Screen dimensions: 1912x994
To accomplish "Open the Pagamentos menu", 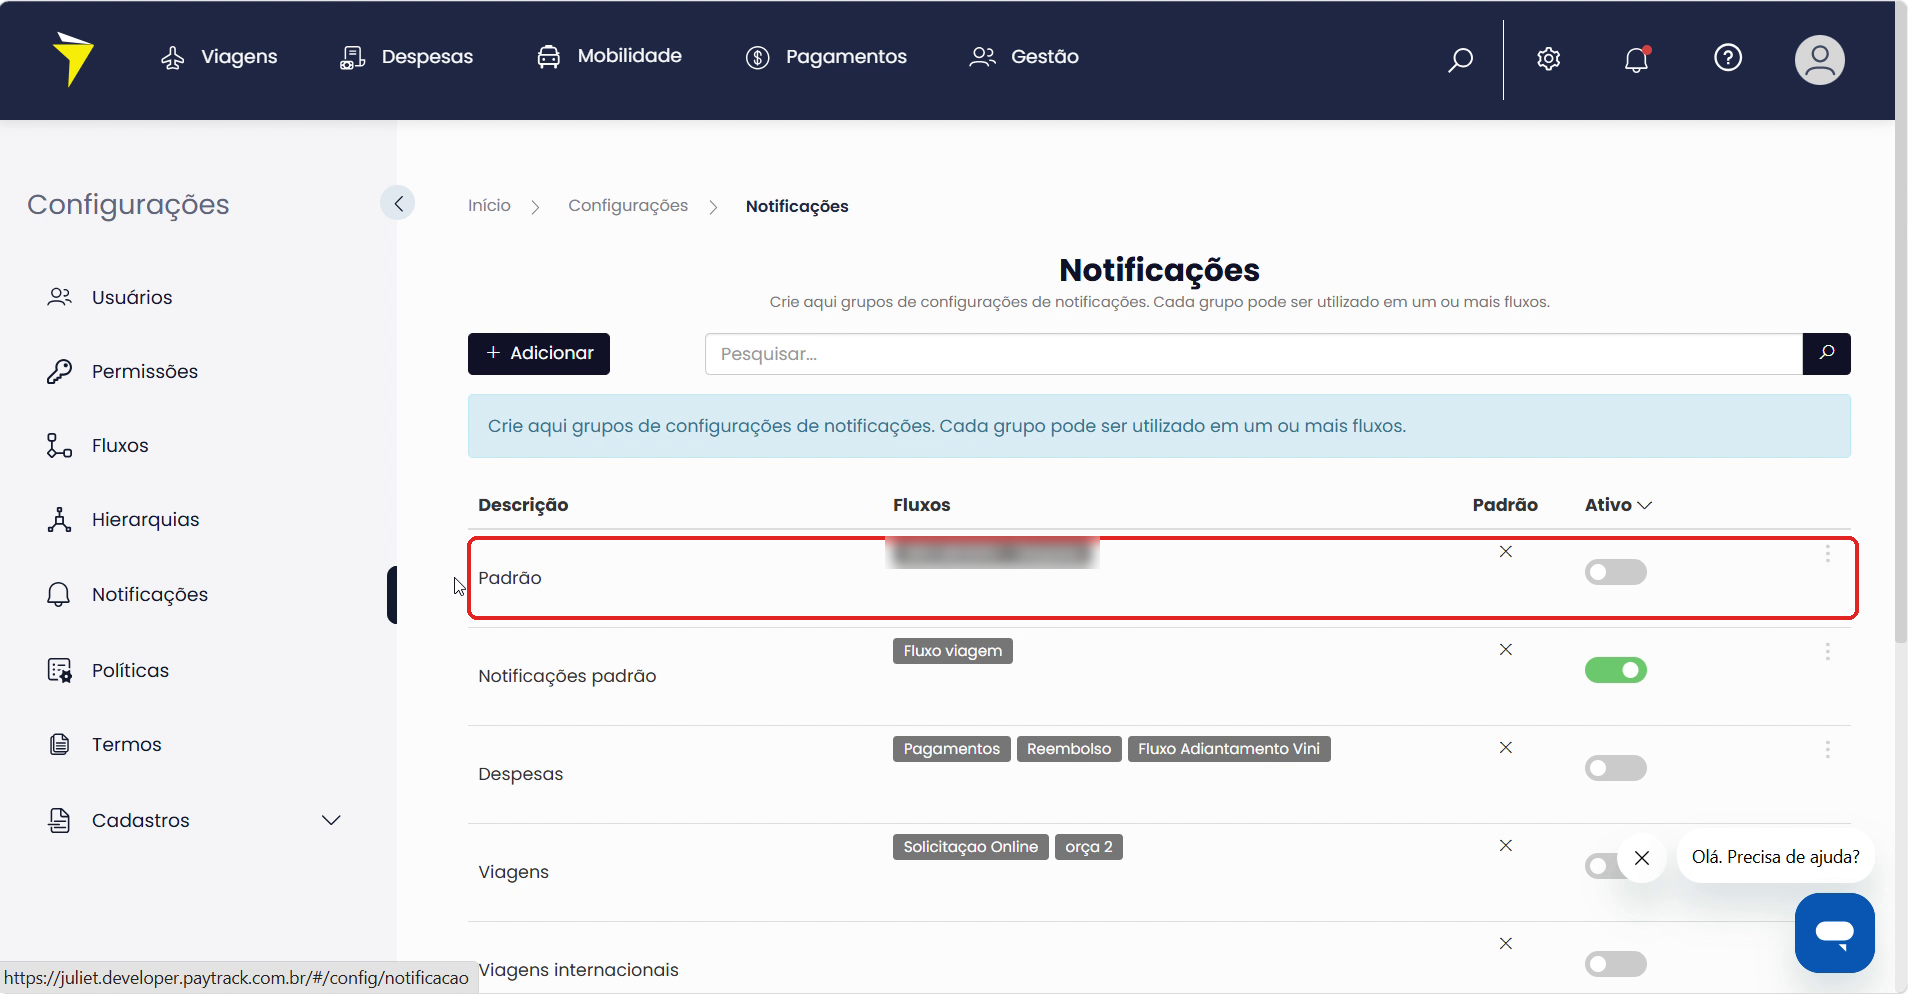I will pyautogui.click(x=826, y=57).
